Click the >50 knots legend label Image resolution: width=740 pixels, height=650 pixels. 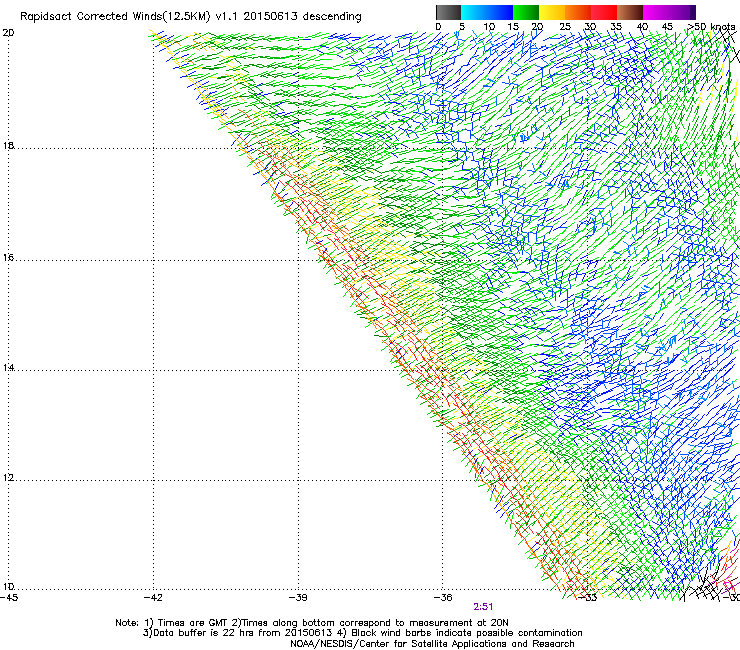[711, 26]
